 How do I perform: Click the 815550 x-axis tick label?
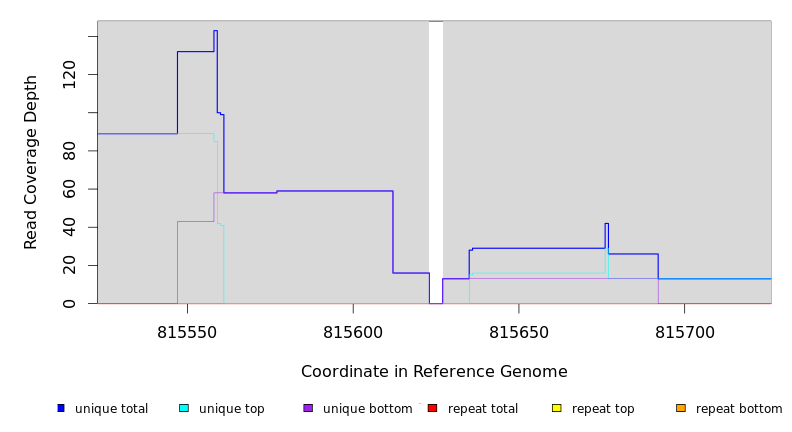pyautogui.click(x=187, y=332)
